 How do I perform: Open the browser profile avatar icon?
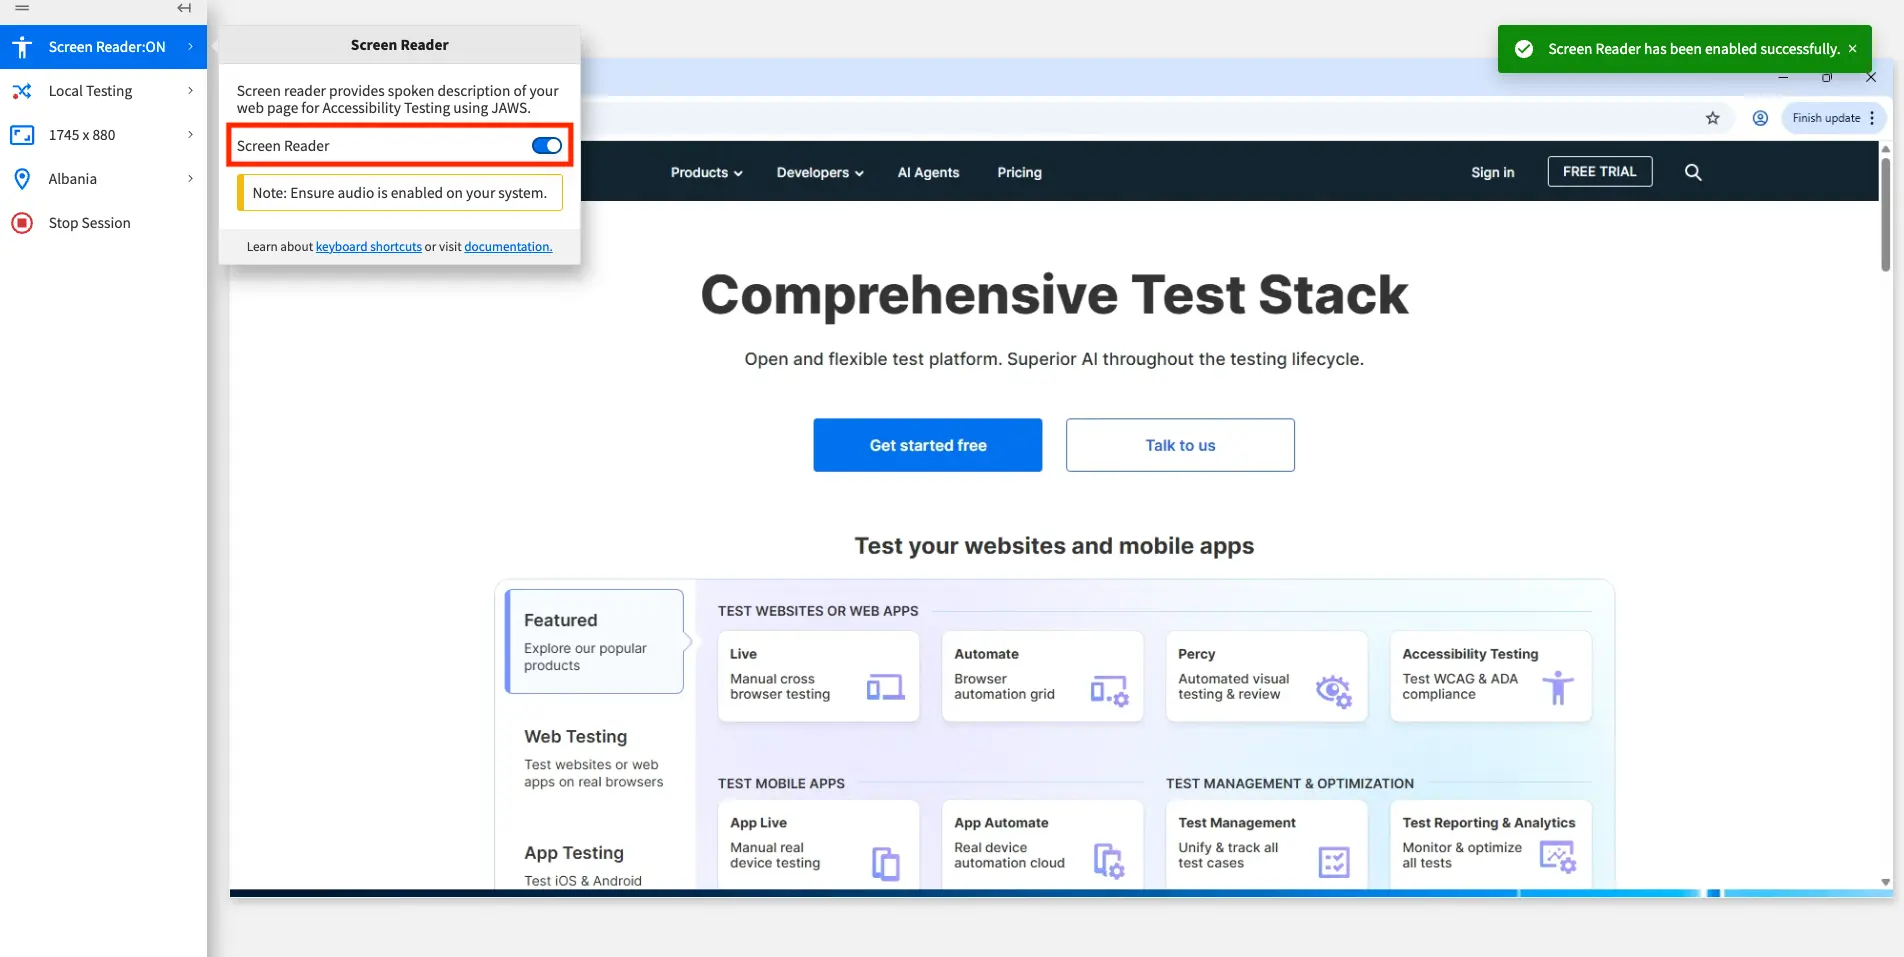pyautogui.click(x=1760, y=118)
